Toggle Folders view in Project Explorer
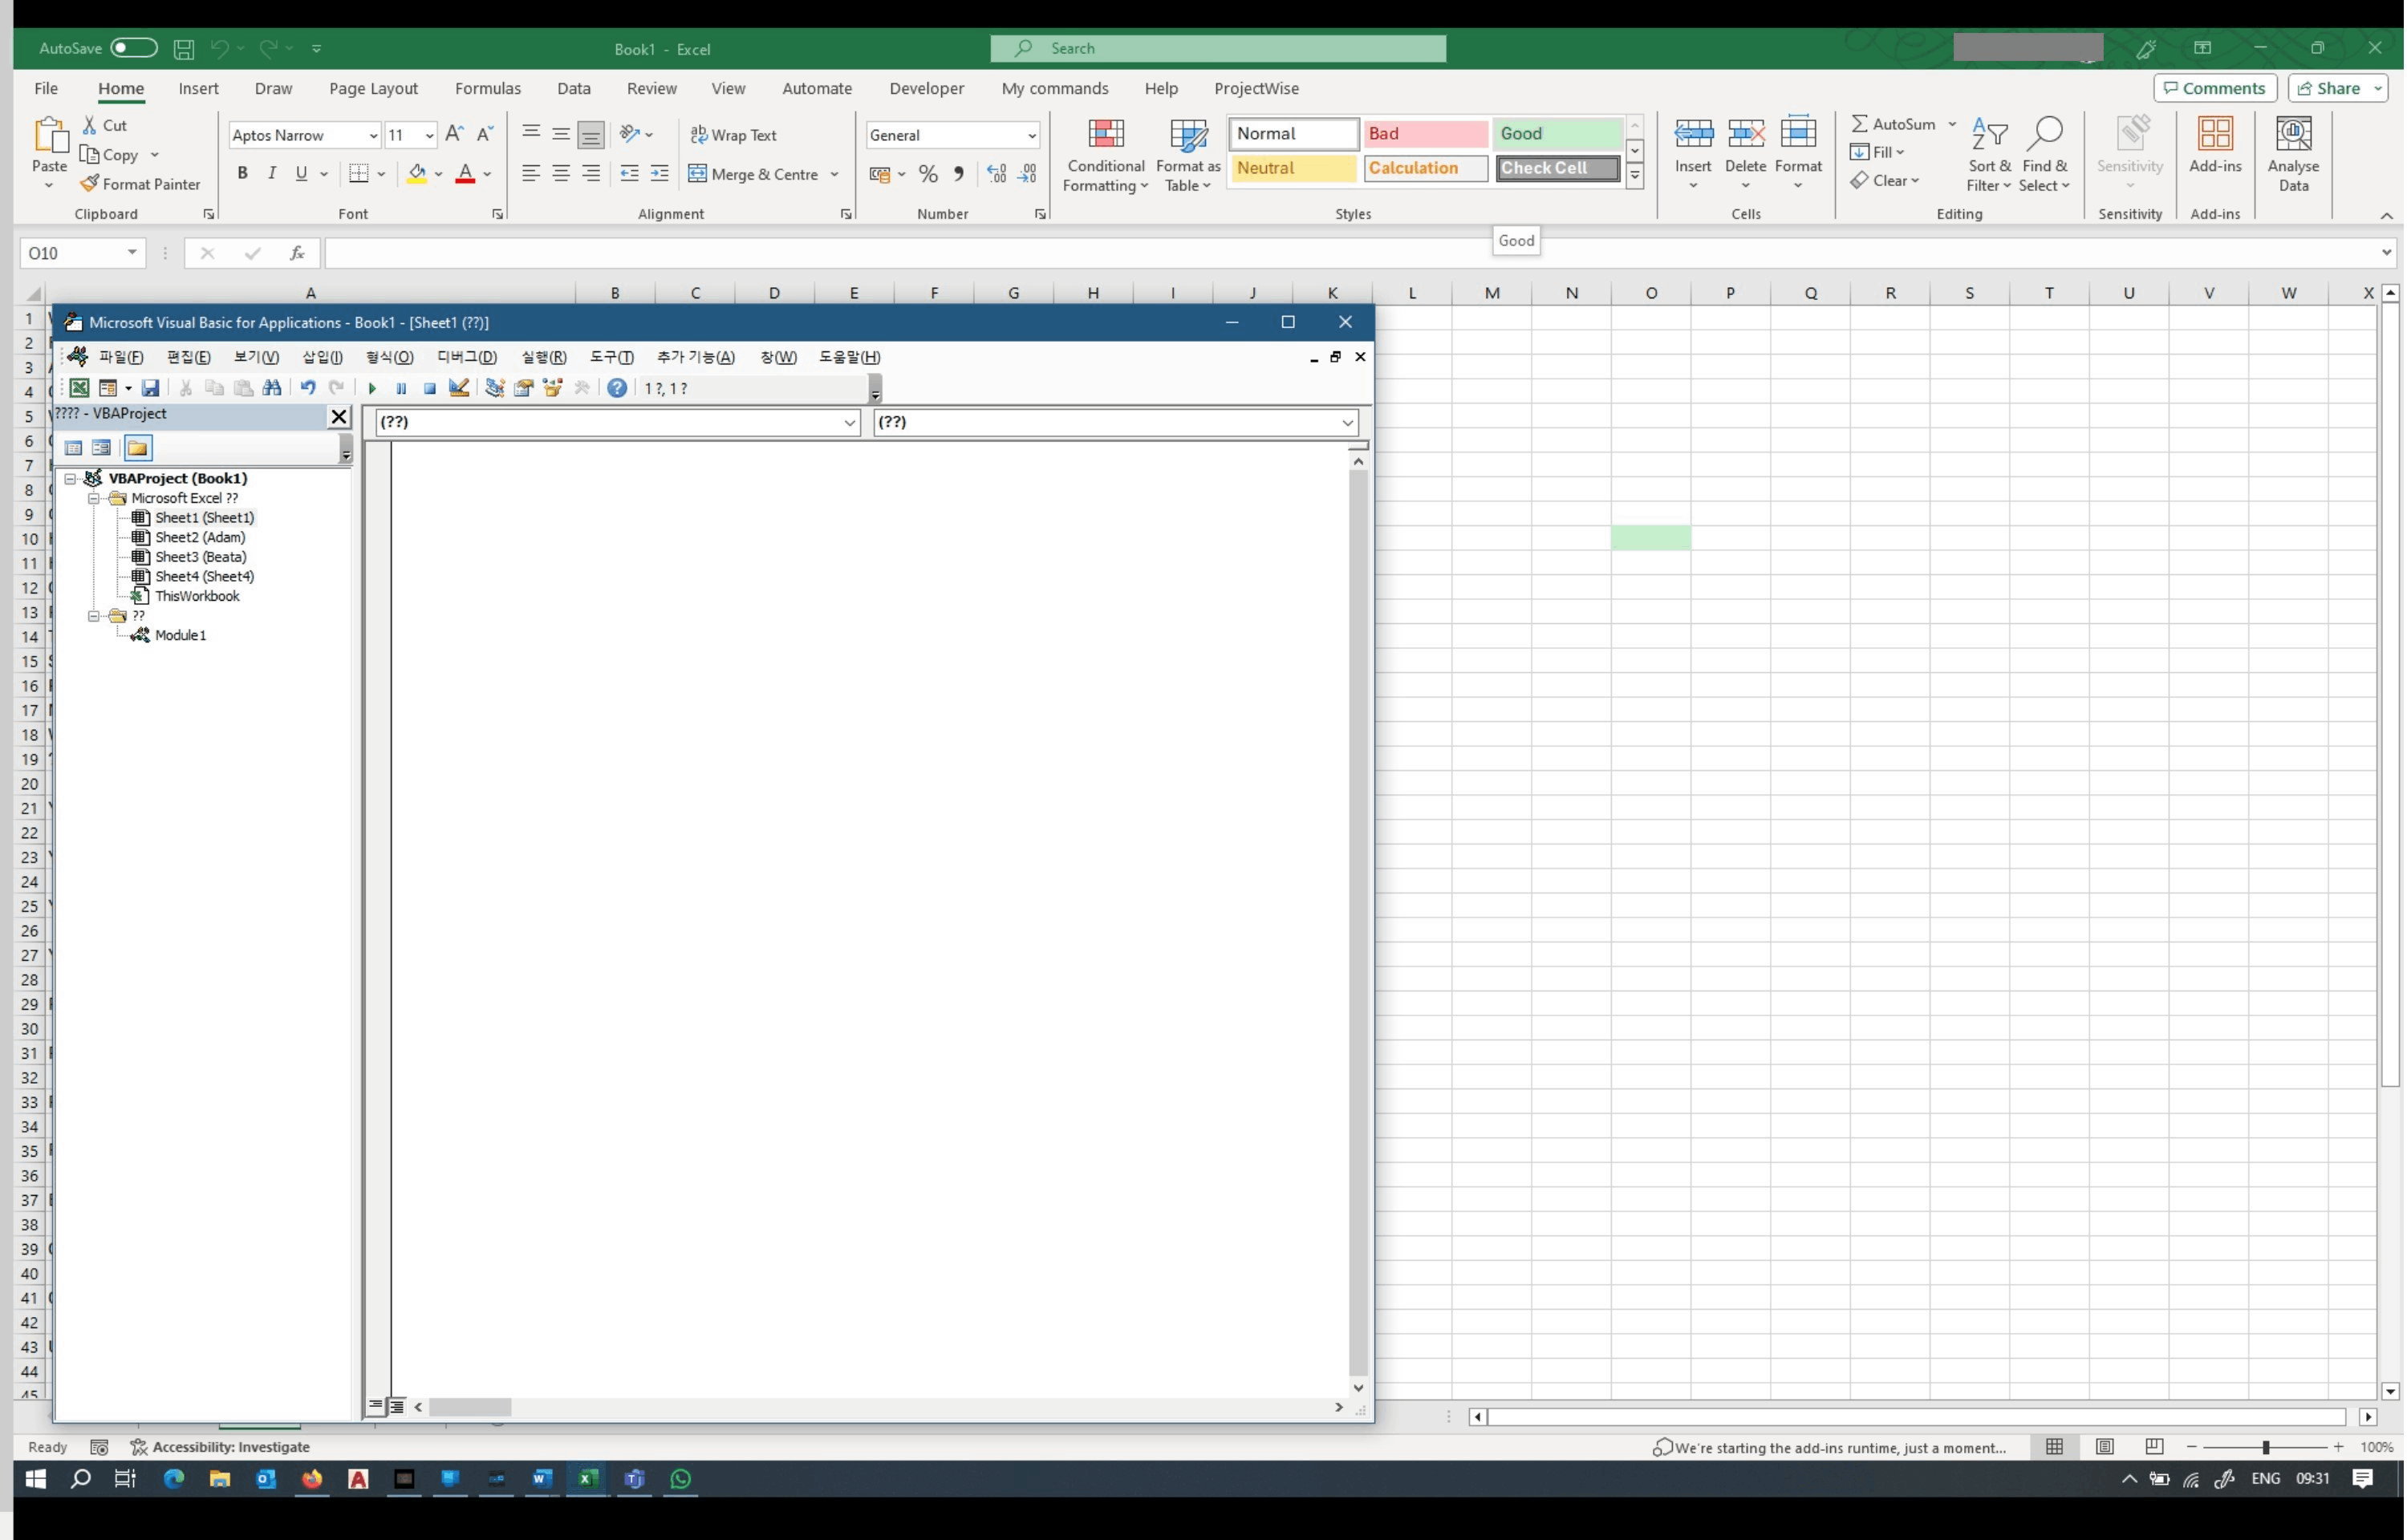The image size is (2407, 1540). click(x=138, y=448)
